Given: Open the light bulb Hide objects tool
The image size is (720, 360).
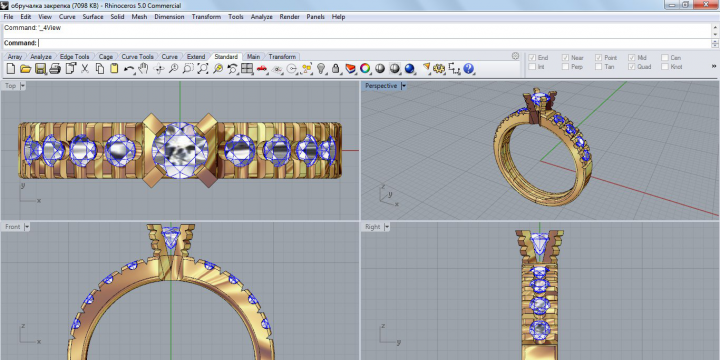Looking at the screenshot, I should click(321, 69).
